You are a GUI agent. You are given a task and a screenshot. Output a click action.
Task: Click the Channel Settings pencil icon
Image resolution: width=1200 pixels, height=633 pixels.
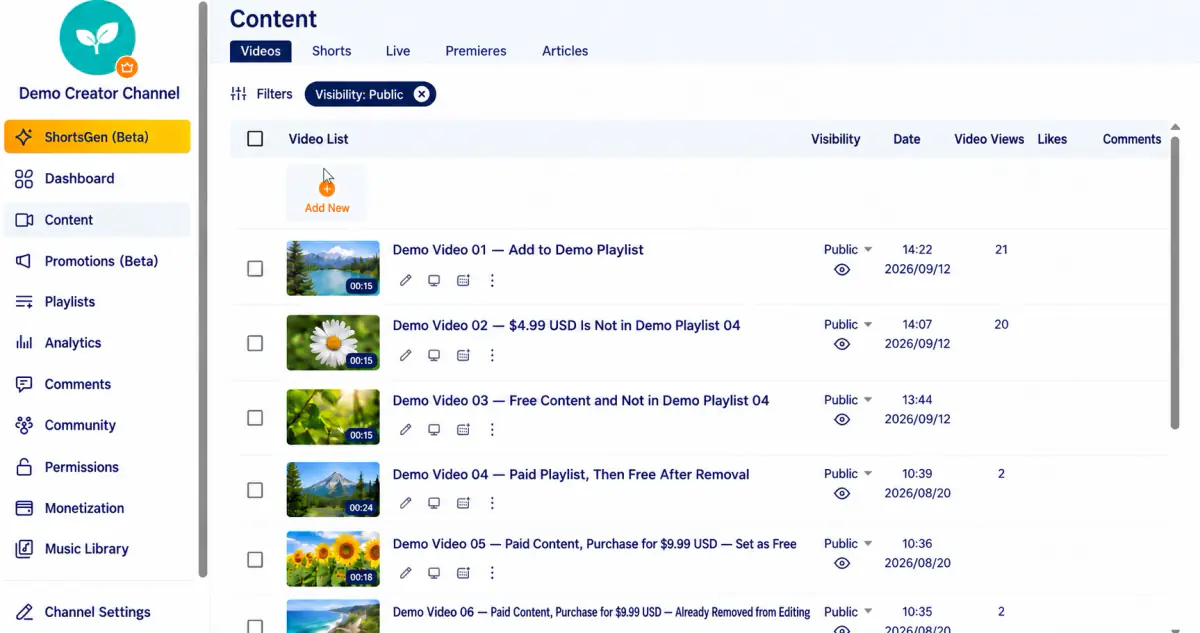point(24,612)
